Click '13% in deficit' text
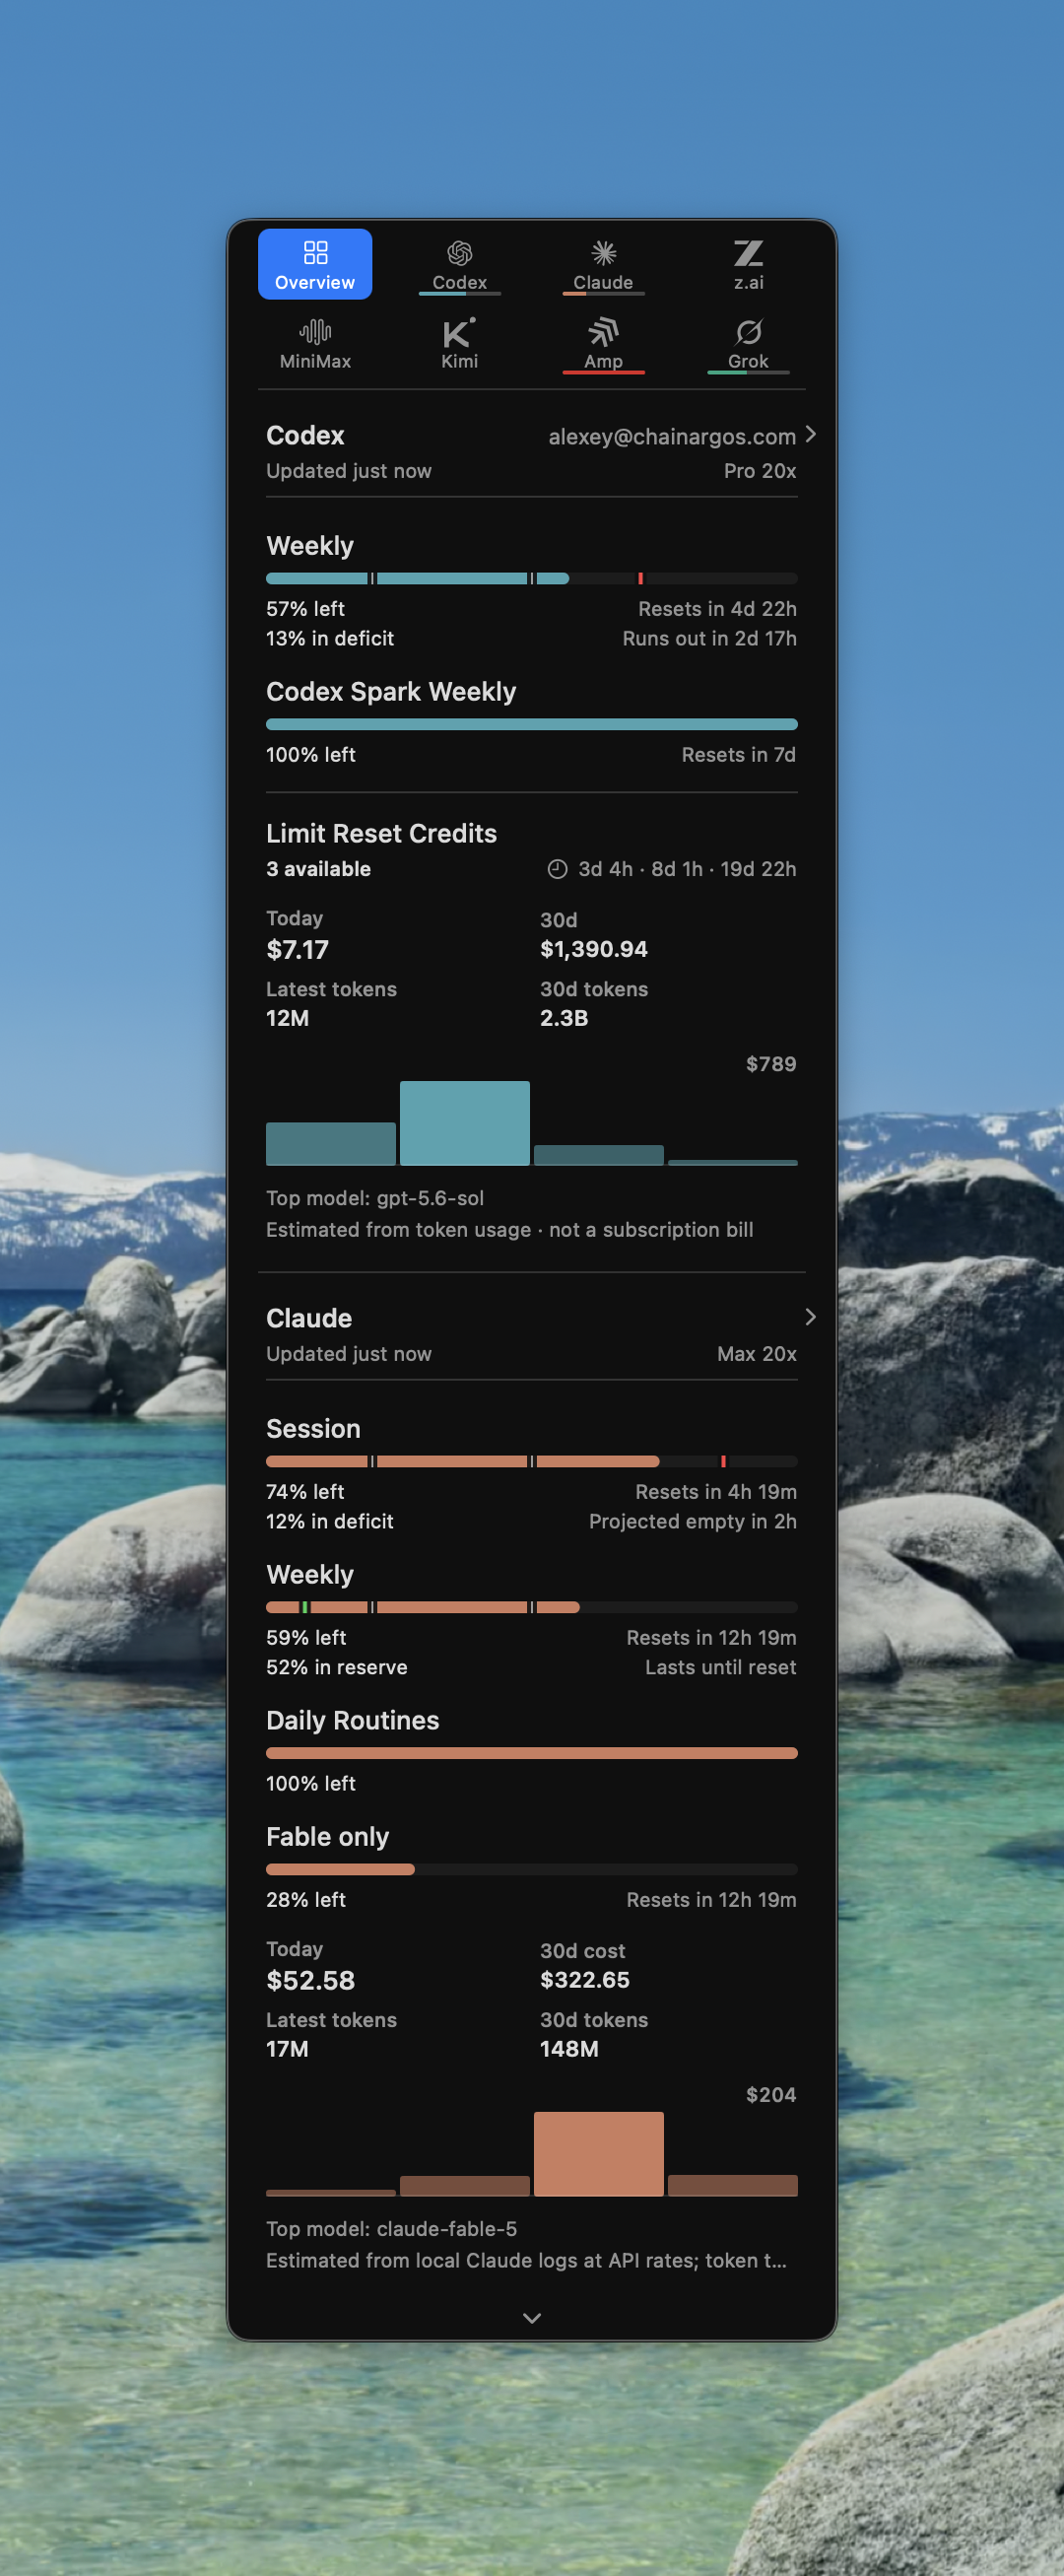The height and width of the screenshot is (2576, 1064). [330, 638]
